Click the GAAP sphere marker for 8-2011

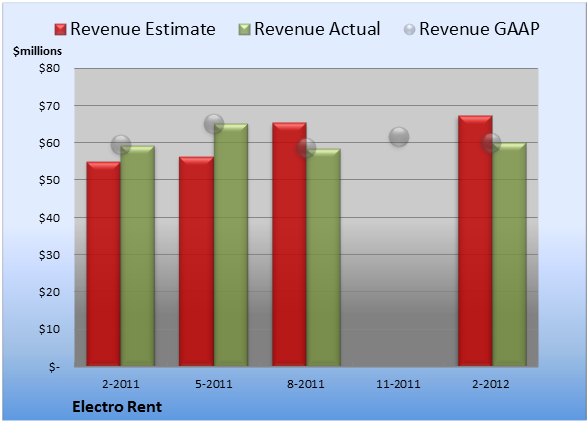click(306, 148)
